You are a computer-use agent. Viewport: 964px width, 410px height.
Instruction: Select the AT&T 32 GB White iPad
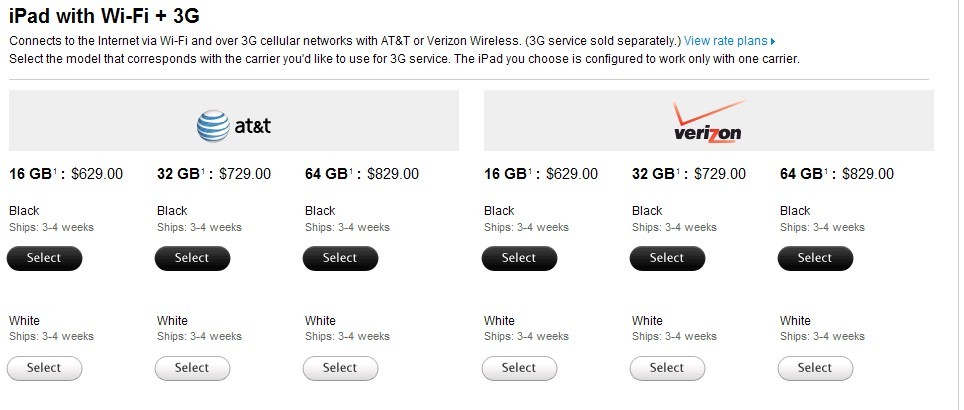coord(192,368)
